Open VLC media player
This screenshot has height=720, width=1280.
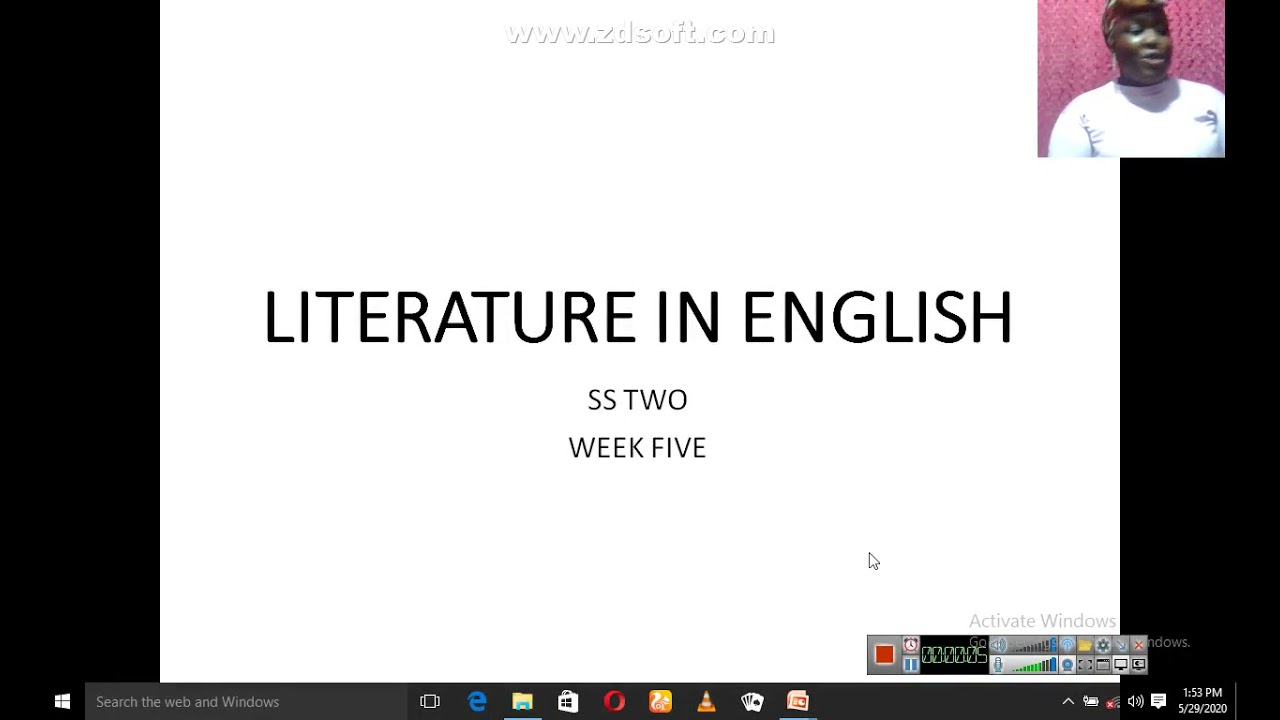(x=706, y=701)
